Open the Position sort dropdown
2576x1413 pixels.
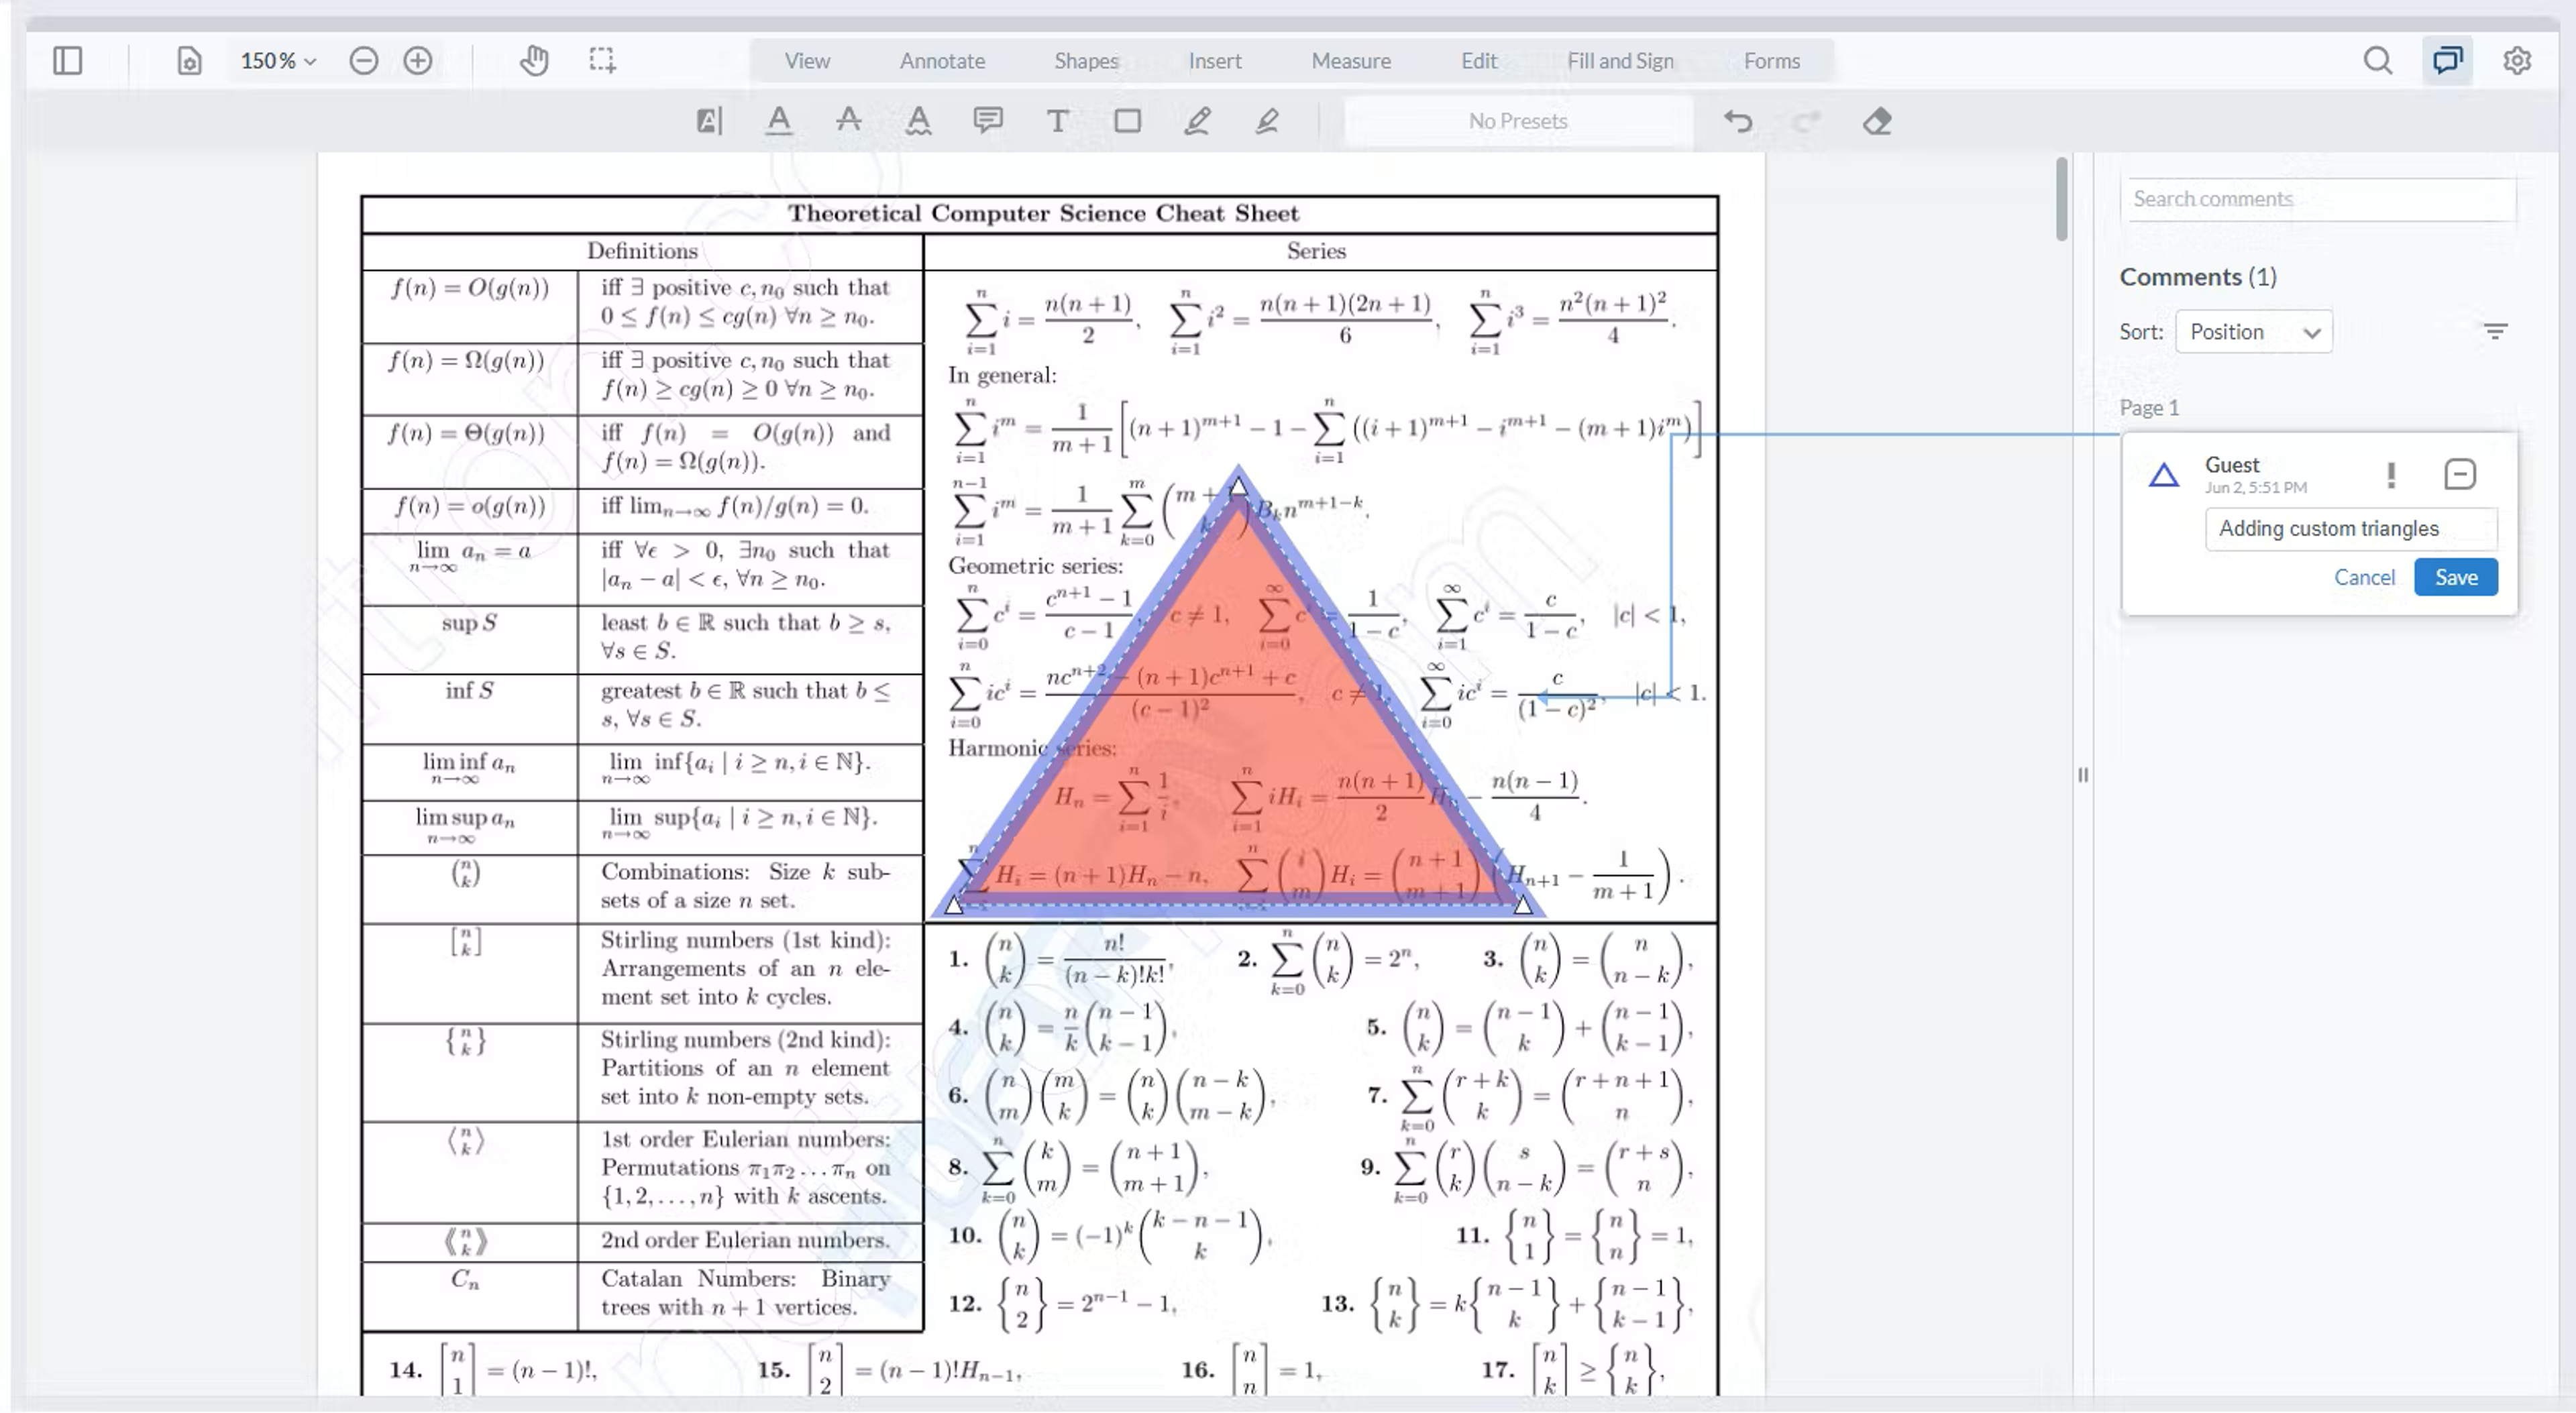coord(2254,332)
